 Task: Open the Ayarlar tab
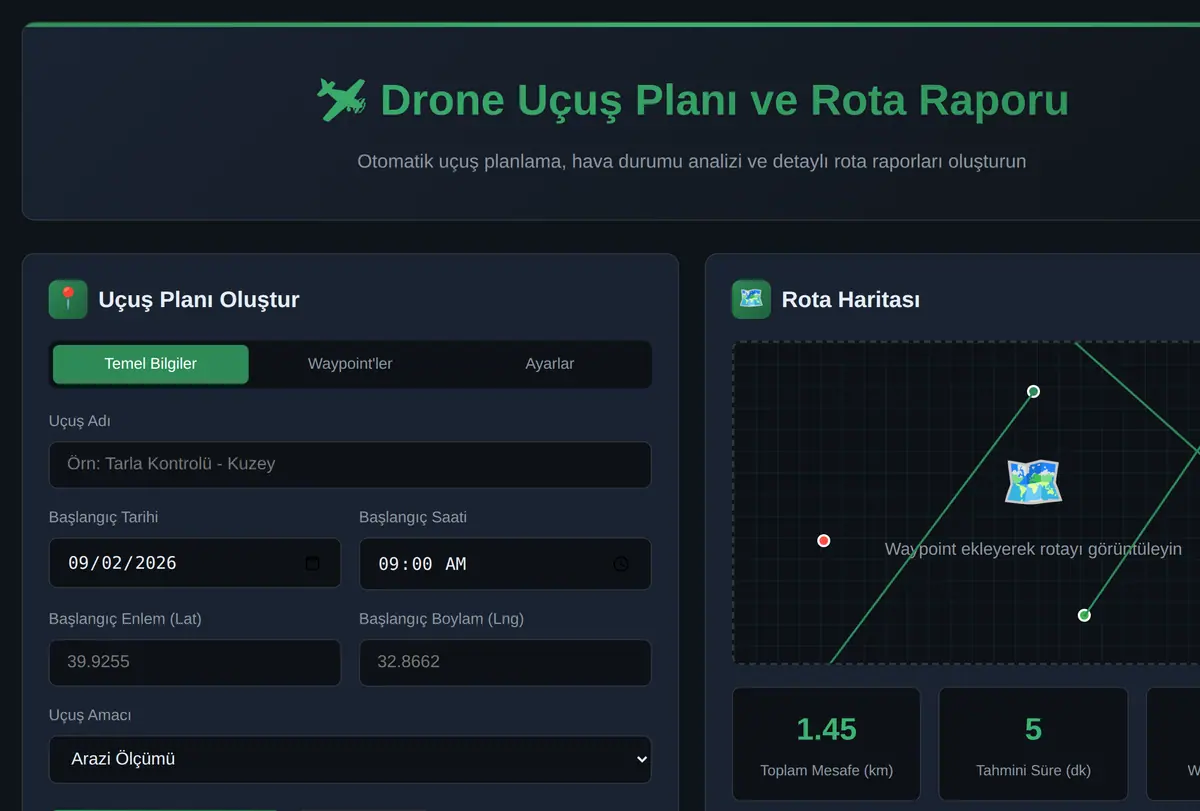(550, 364)
